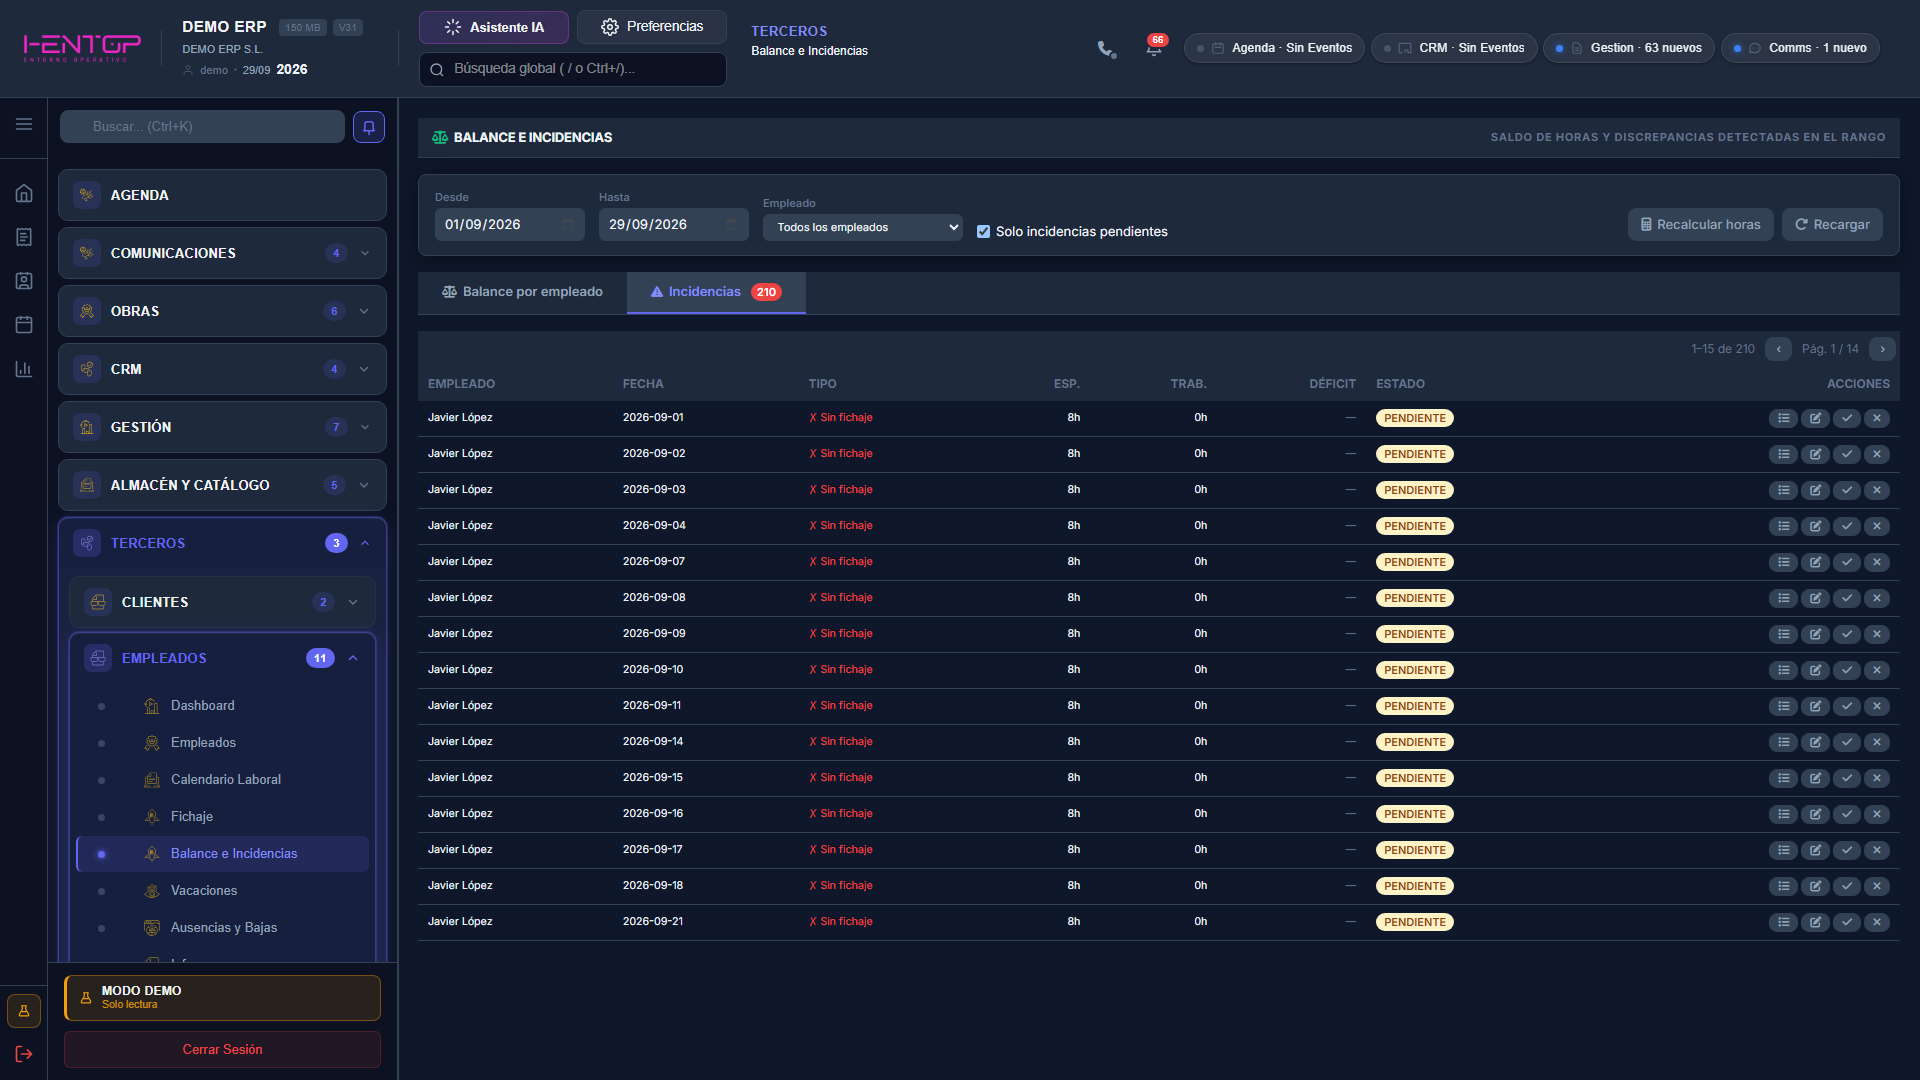
Task: Click the logout icon at the bottom left
Action: pos(24,1054)
